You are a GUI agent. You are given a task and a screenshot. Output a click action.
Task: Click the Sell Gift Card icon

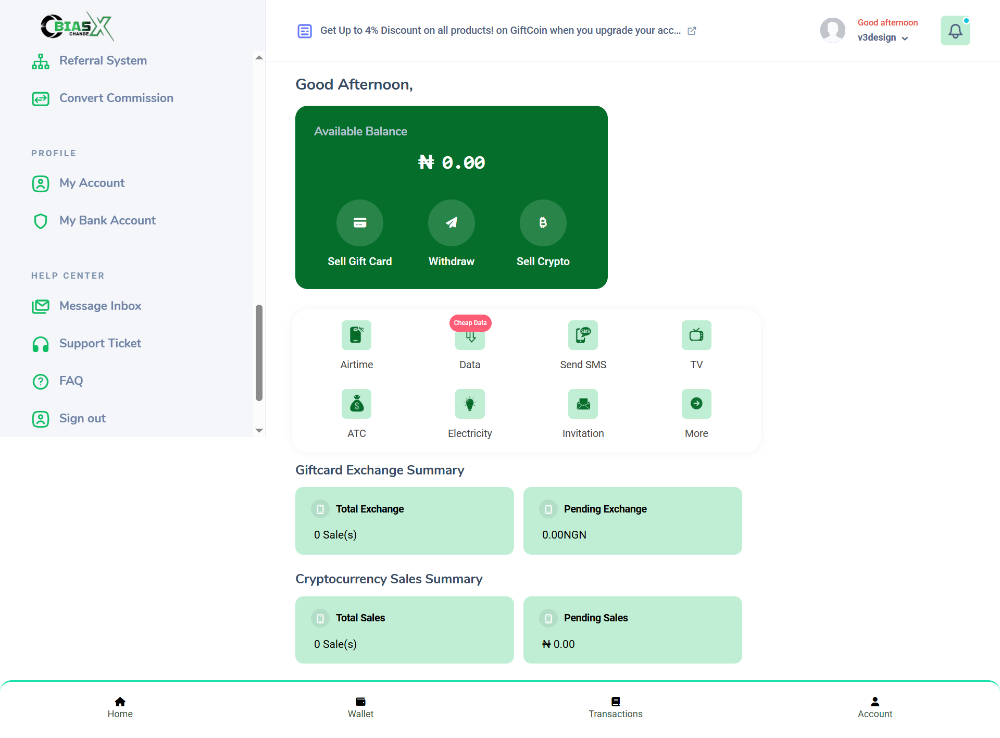pyautogui.click(x=360, y=223)
